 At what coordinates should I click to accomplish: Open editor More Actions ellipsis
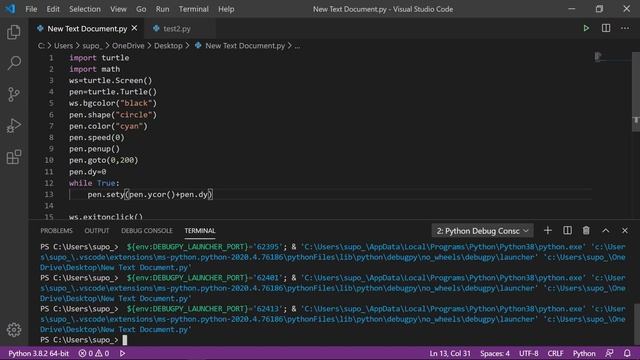[x=625, y=28]
